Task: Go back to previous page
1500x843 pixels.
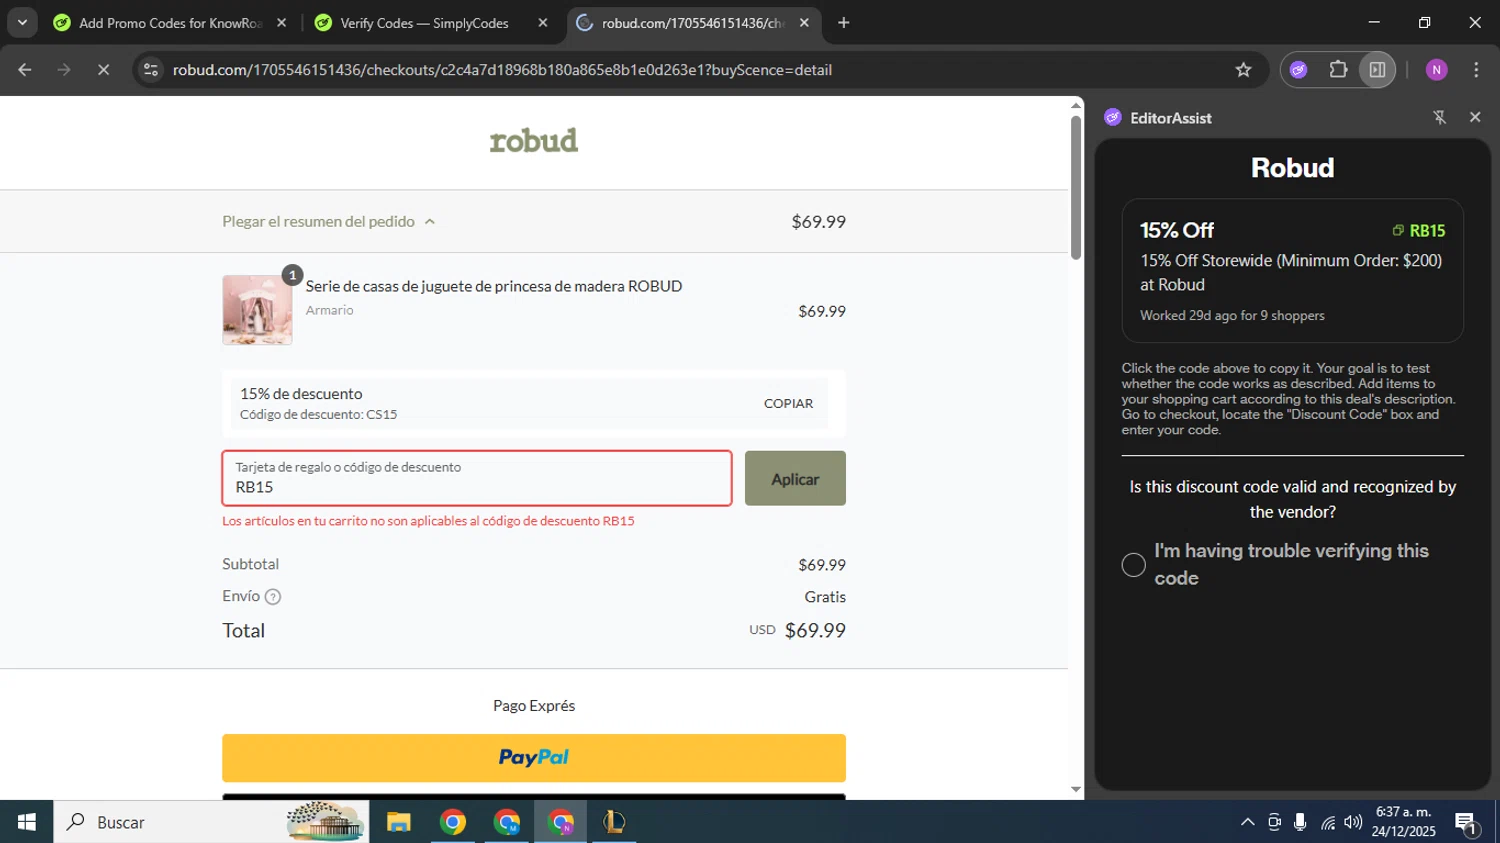Action: [x=25, y=70]
